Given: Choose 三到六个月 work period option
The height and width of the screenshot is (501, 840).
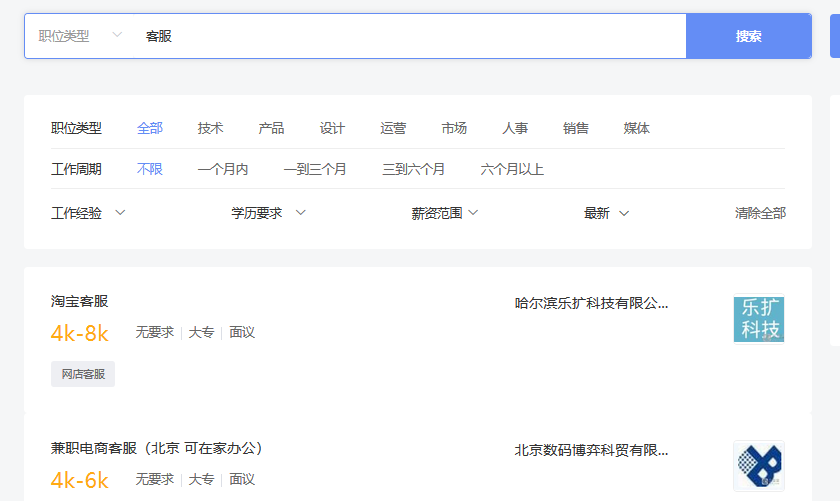Looking at the screenshot, I should 414,169.
